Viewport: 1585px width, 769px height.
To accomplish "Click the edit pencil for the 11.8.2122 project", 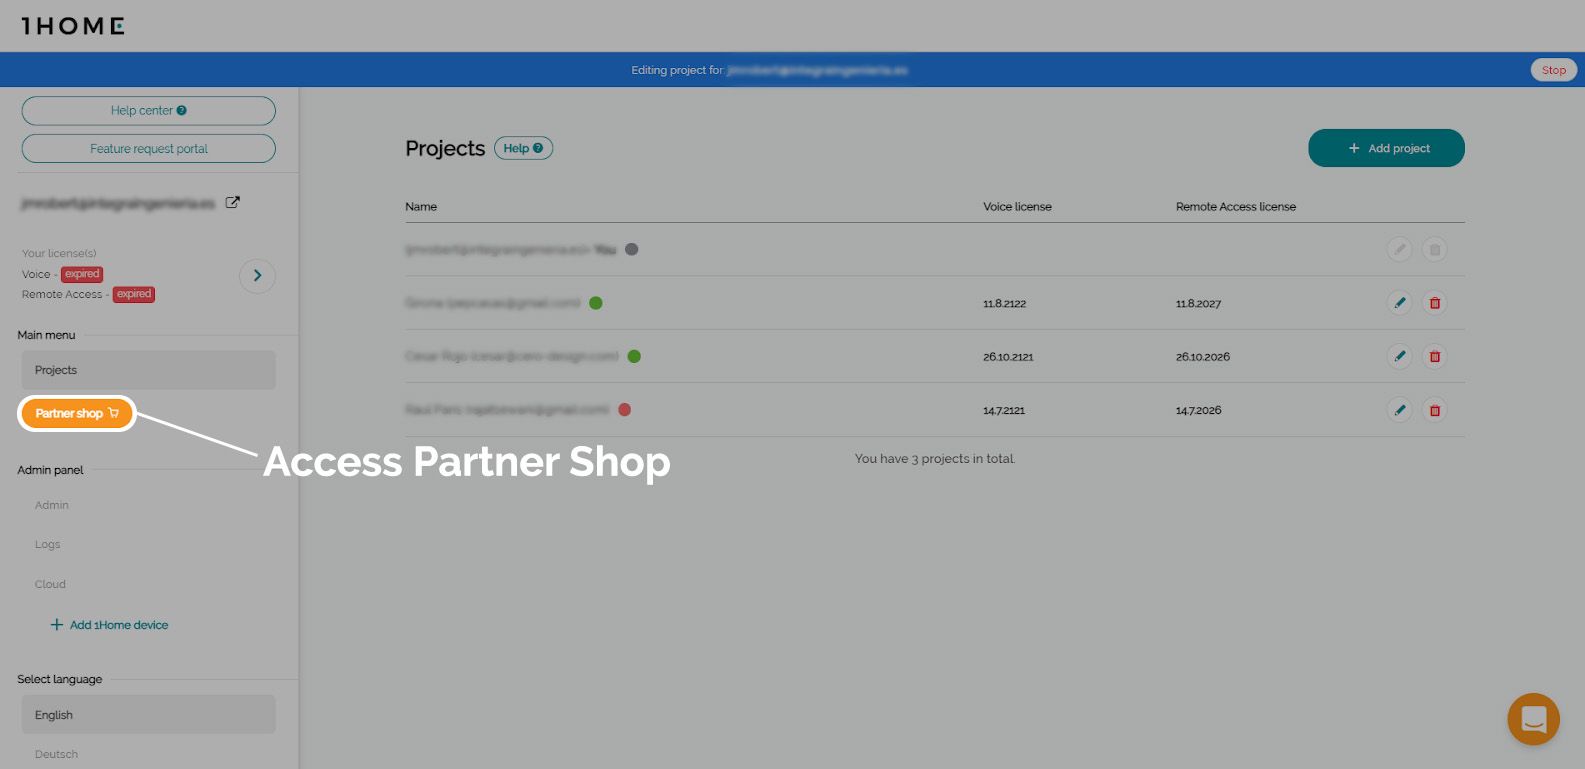I will (x=1399, y=303).
